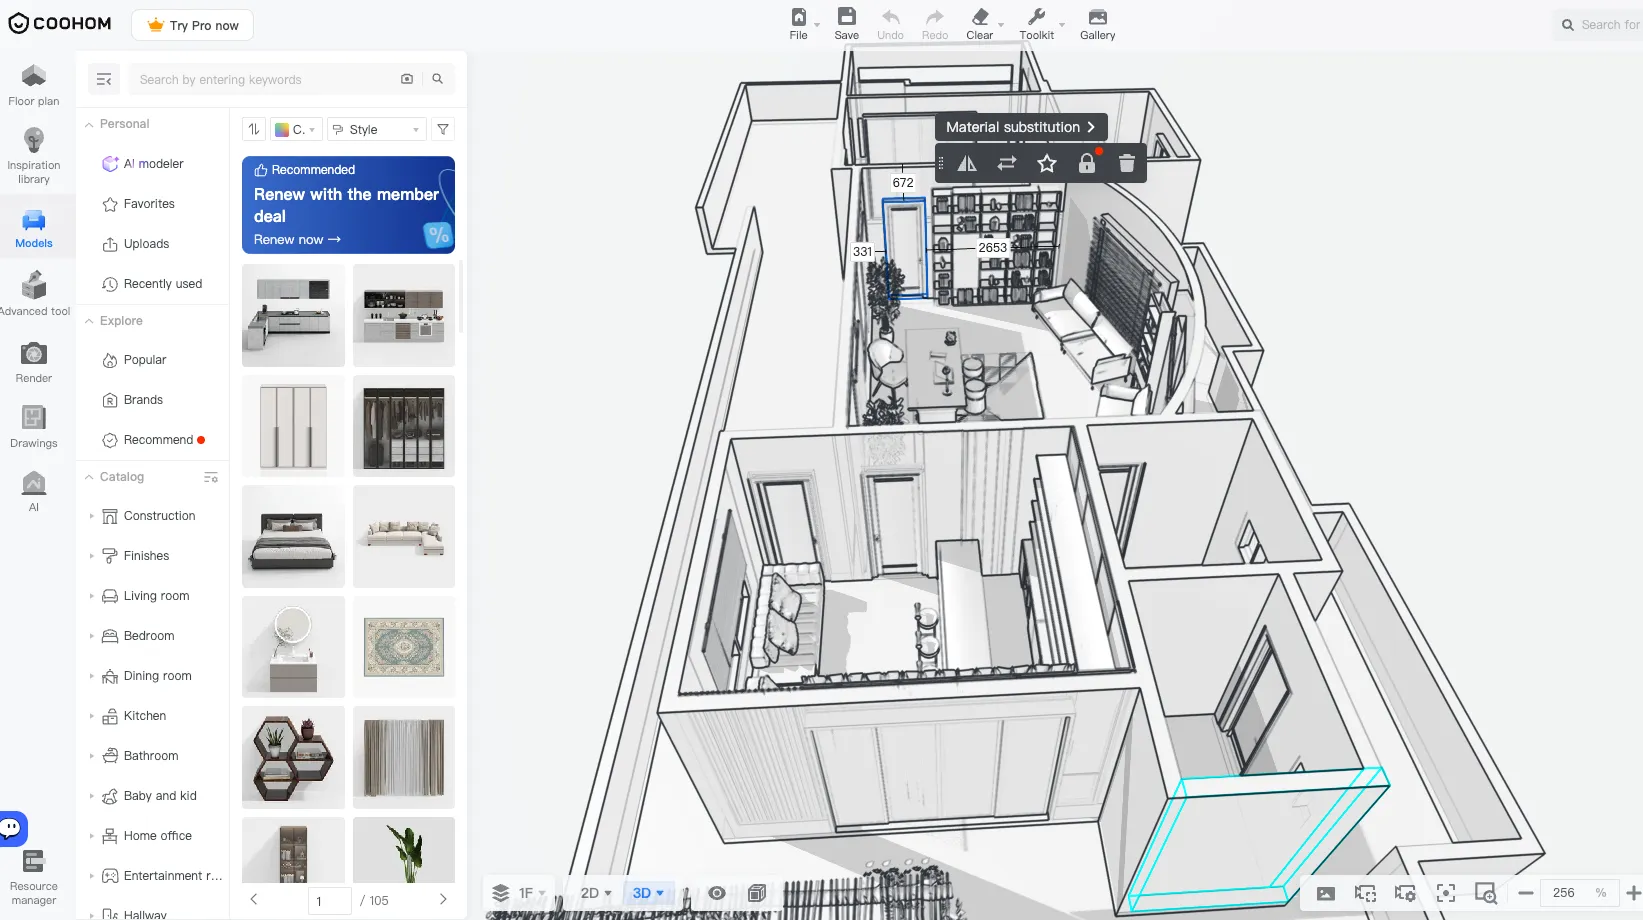This screenshot has height=920, width=1643.
Task: Save the project
Action: point(846,24)
